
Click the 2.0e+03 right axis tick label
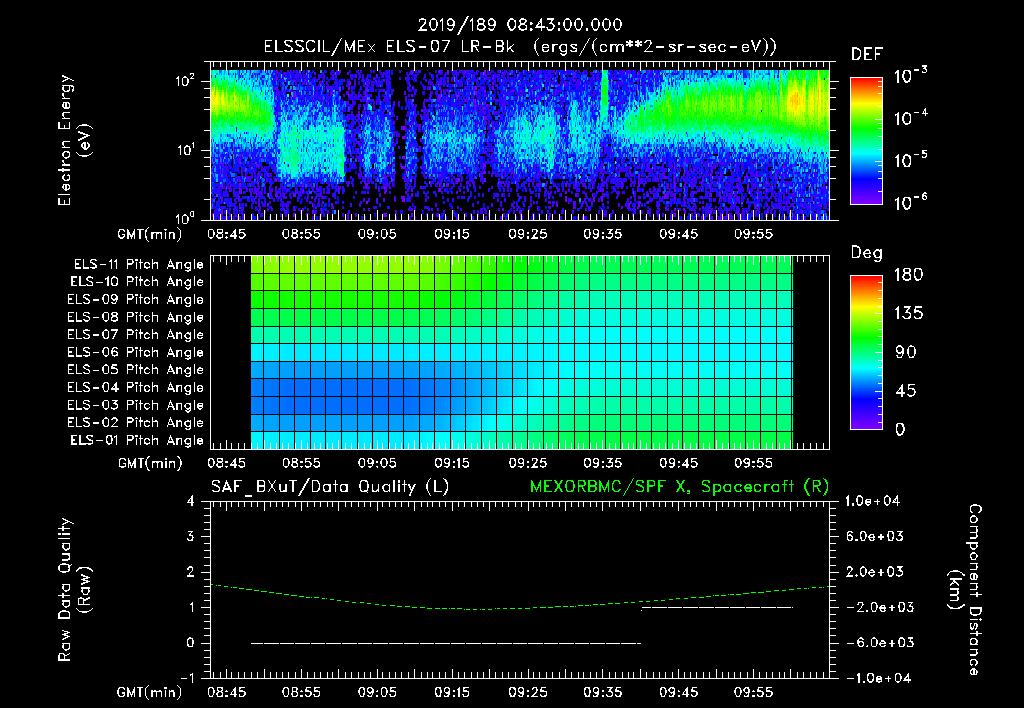tap(874, 571)
